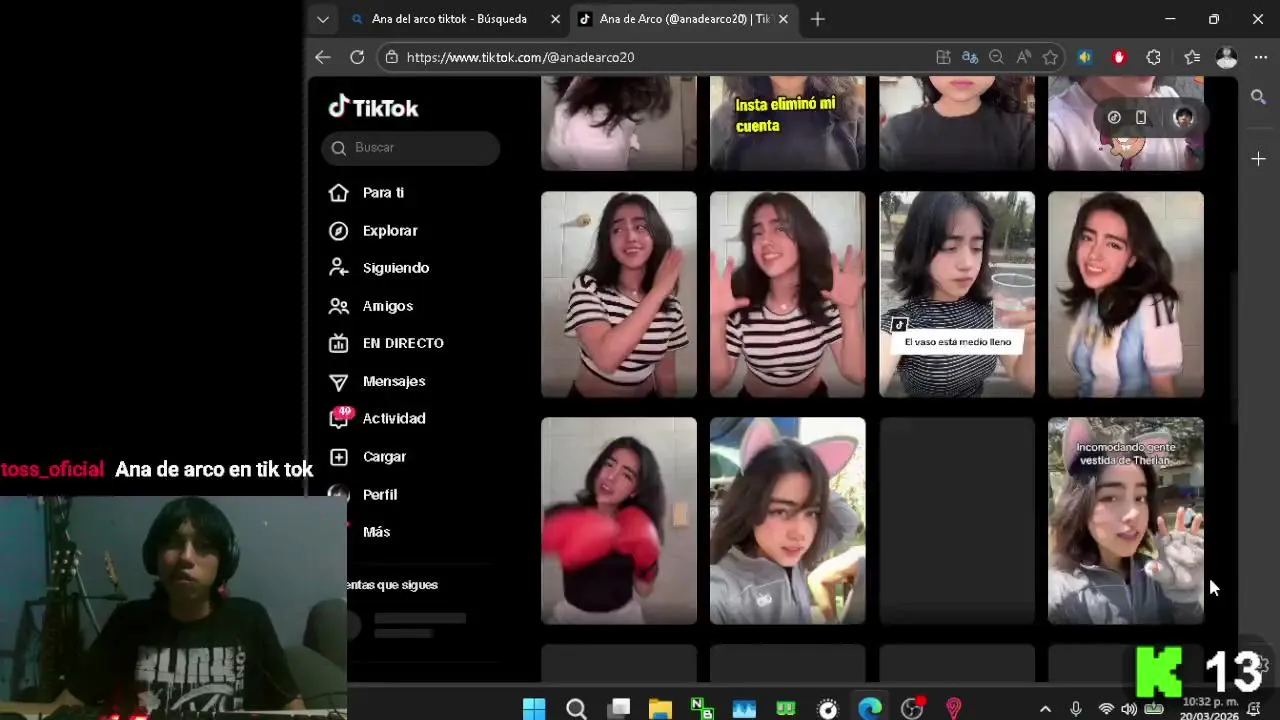Open the Amigos section
The image size is (1280, 720).
tap(388, 306)
